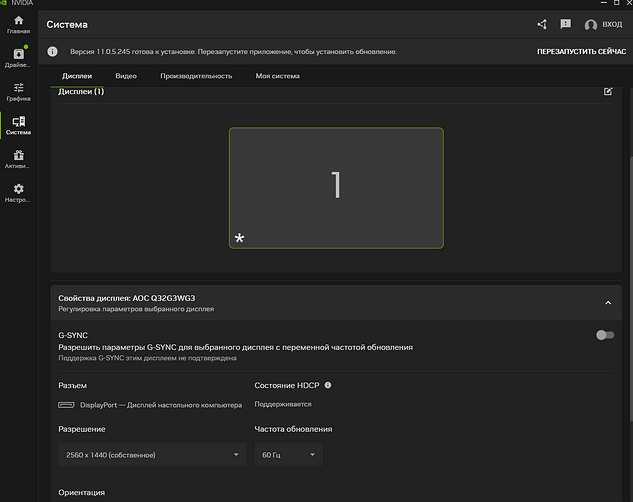Click the ВХОД user avatar
This screenshot has width=633, height=502.
click(x=590, y=25)
